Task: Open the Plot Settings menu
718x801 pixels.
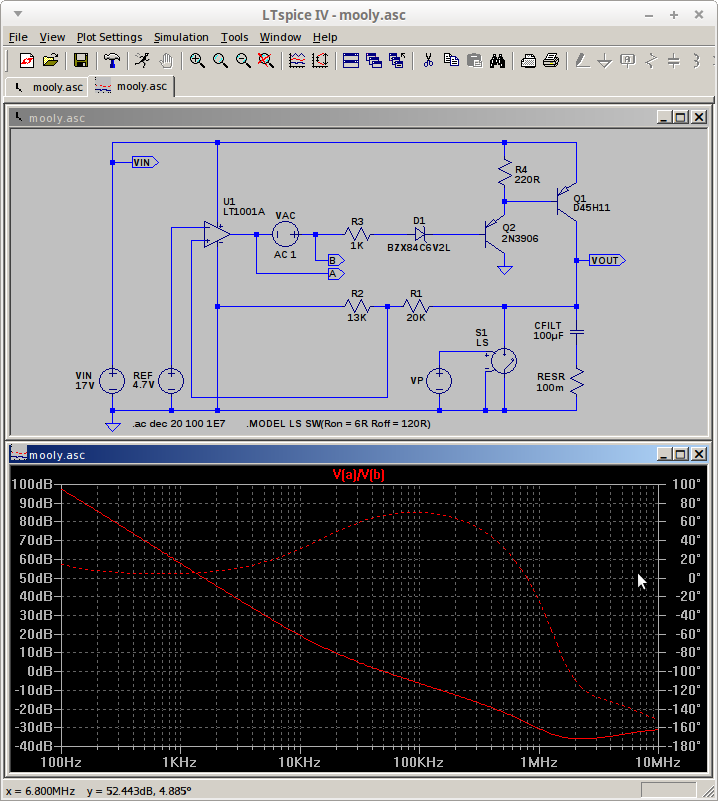Action: [x=109, y=37]
